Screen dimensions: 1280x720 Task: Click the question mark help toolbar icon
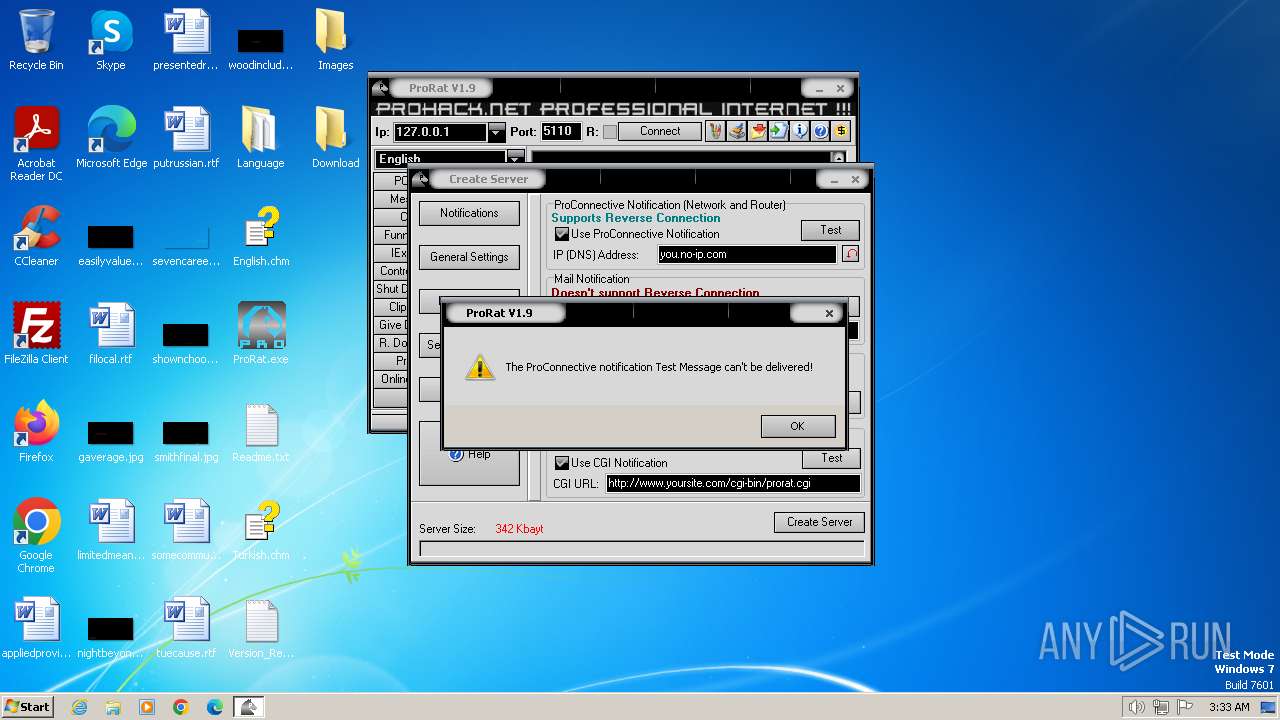(820, 131)
